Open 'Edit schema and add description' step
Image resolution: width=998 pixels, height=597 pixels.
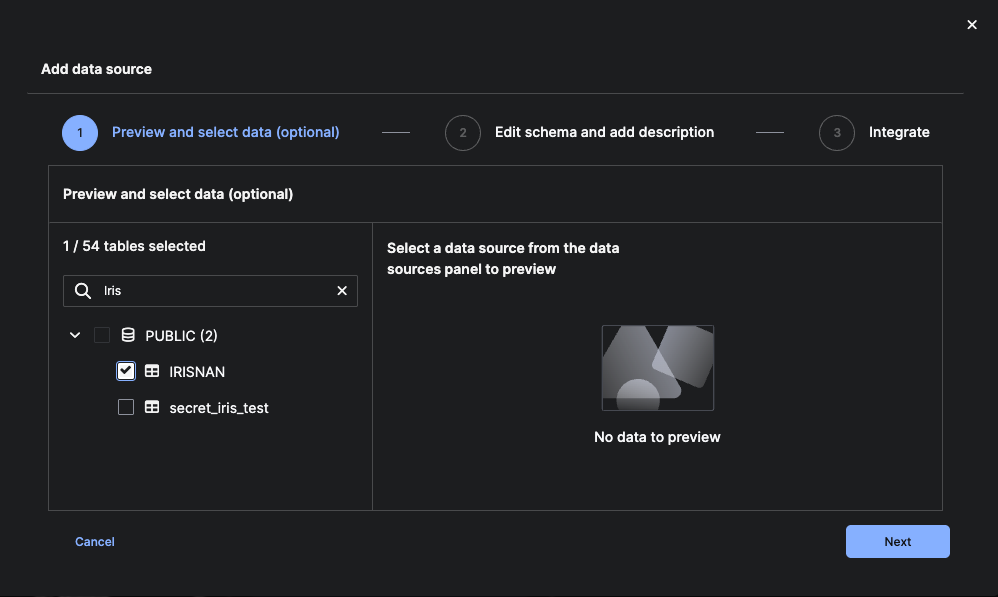(x=604, y=132)
